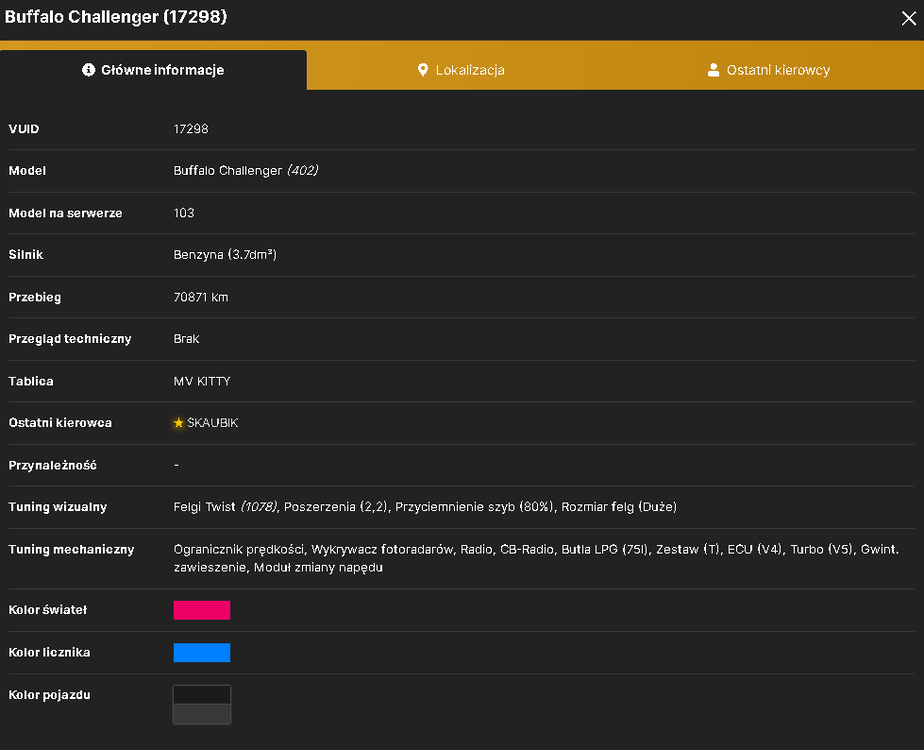Click the Model na serwerze value 103
The height and width of the screenshot is (750, 924).
tap(183, 213)
